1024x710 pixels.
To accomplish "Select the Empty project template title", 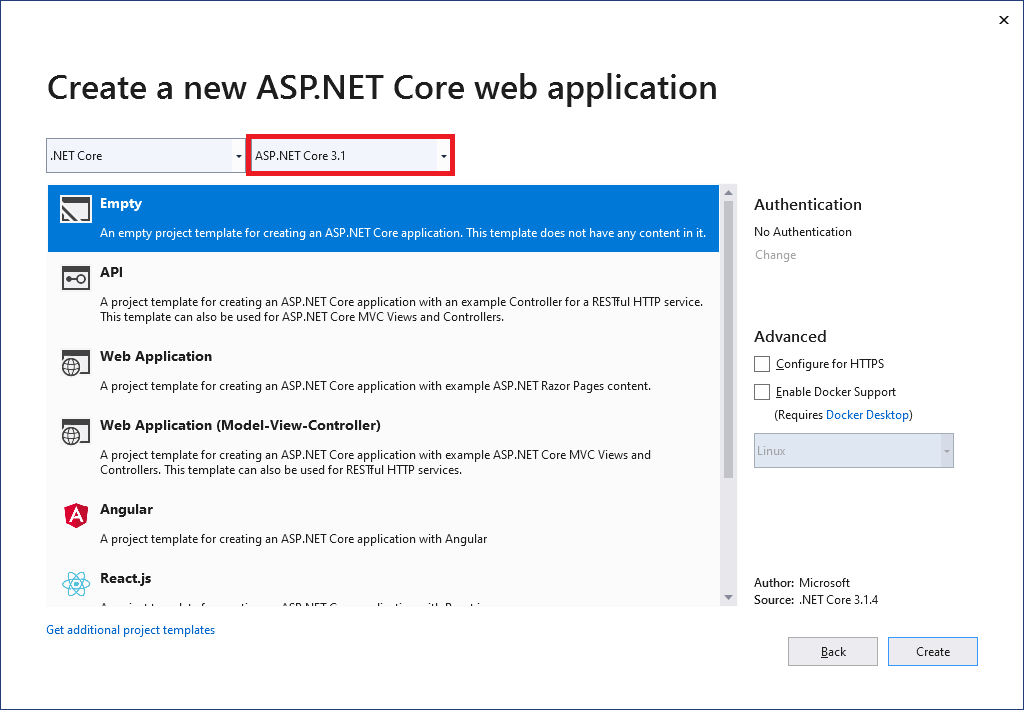I will [x=121, y=203].
